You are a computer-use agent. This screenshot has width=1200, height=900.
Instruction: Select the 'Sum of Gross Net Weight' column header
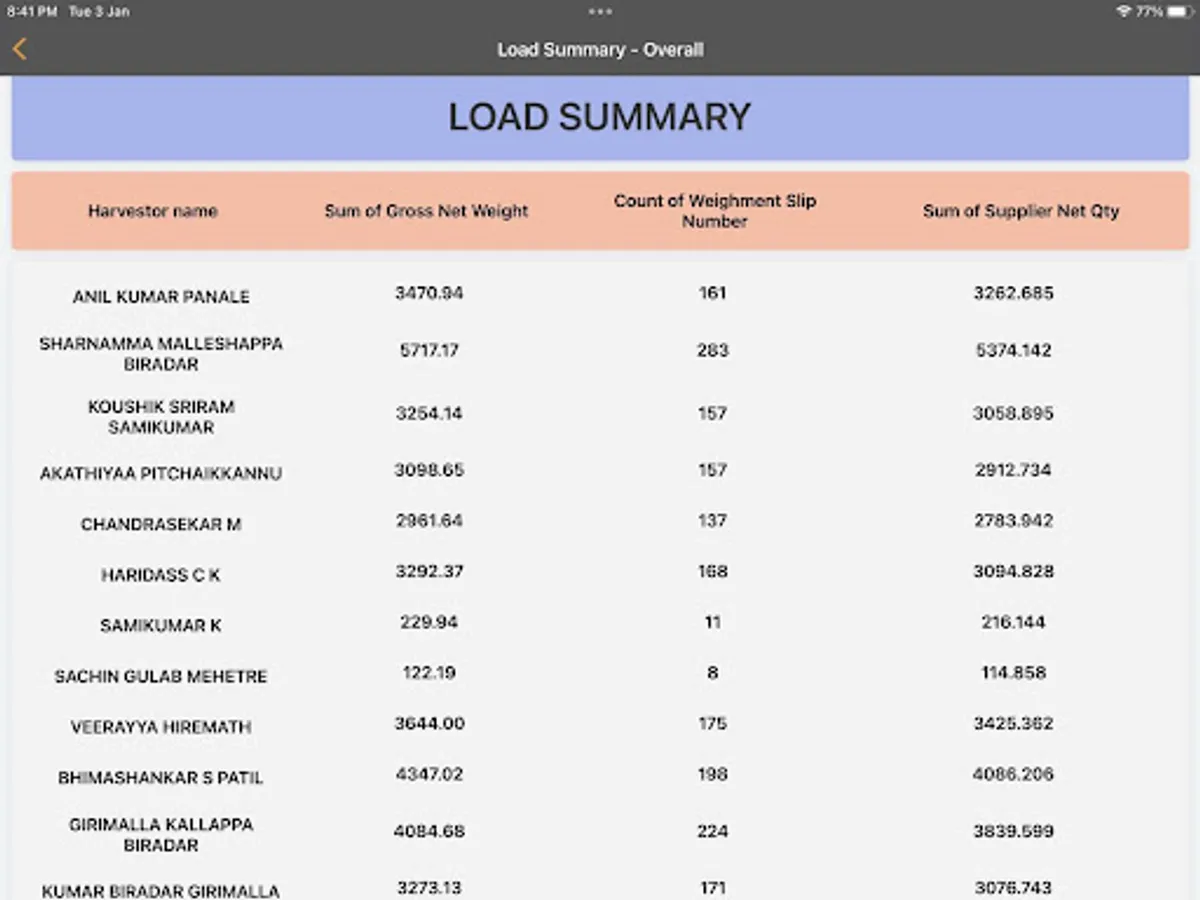tap(426, 211)
